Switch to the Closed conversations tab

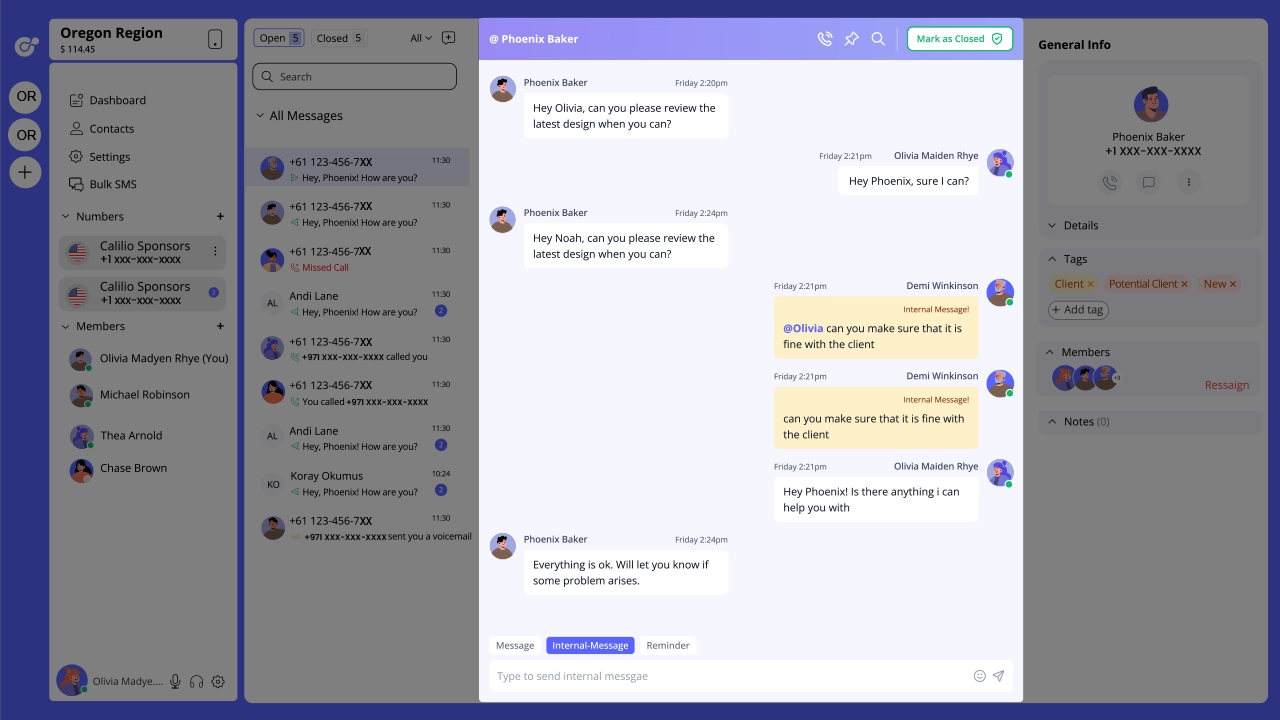[339, 38]
